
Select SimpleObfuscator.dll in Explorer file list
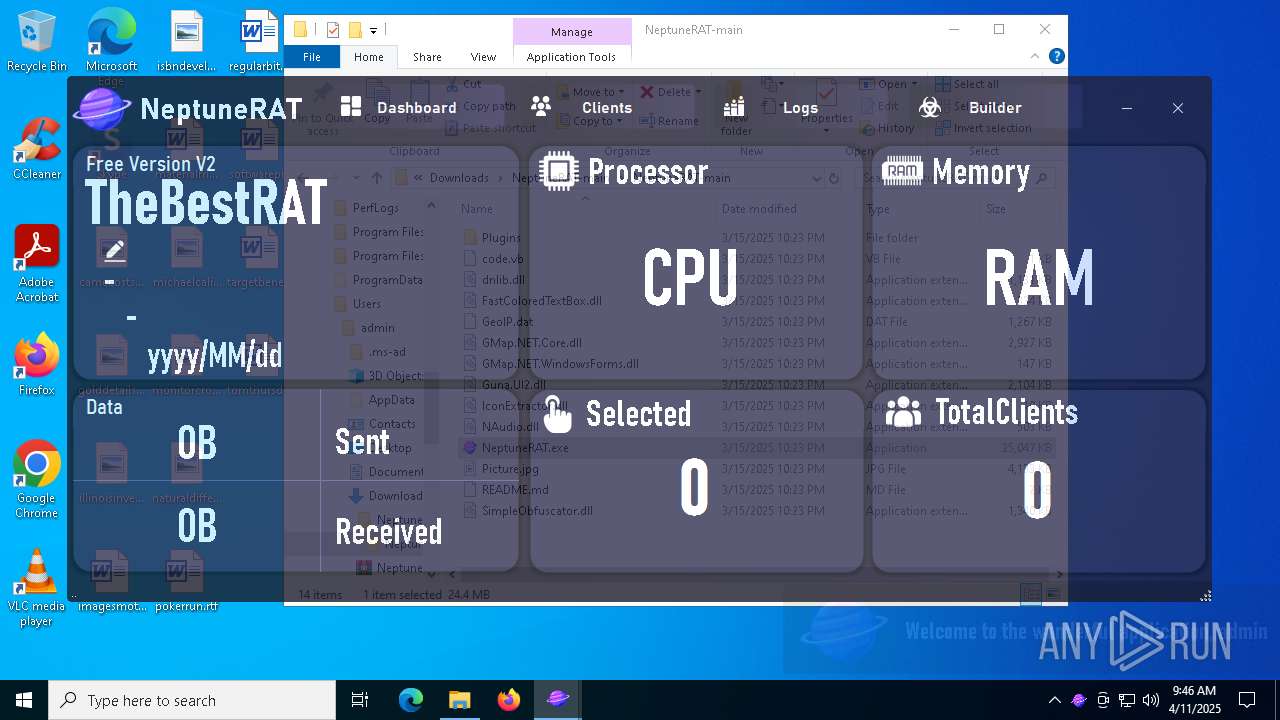pyautogui.click(x=537, y=510)
